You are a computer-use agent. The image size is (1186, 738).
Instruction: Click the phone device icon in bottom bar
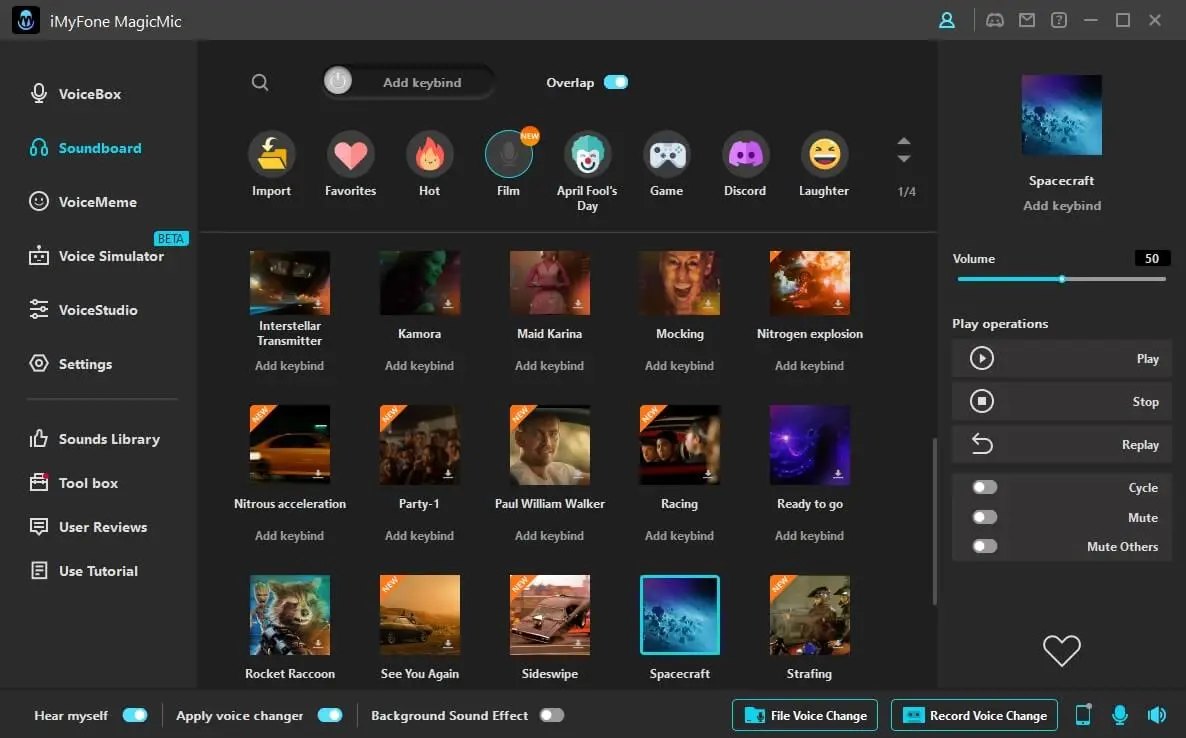pos(1083,715)
